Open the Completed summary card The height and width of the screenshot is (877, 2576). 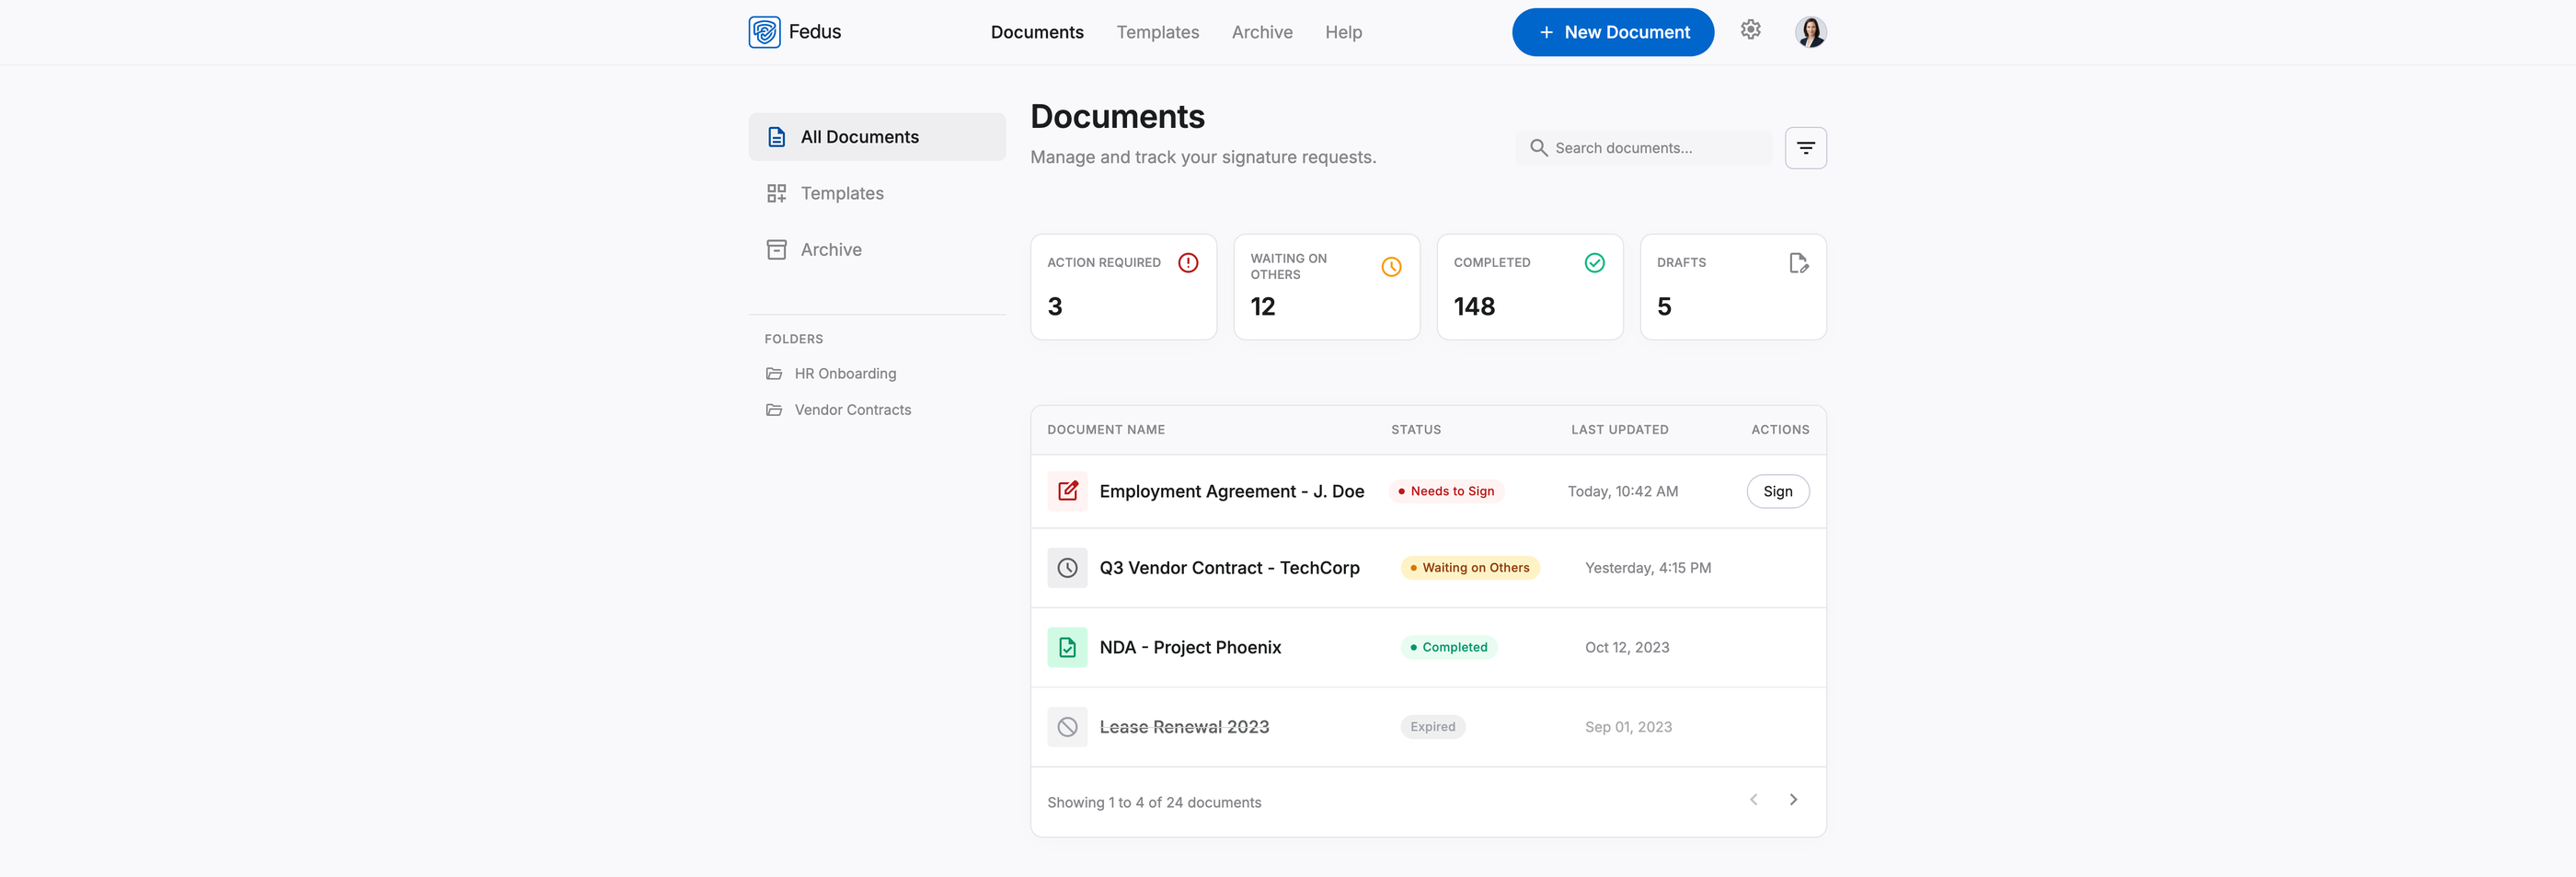[x=1529, y=287]
